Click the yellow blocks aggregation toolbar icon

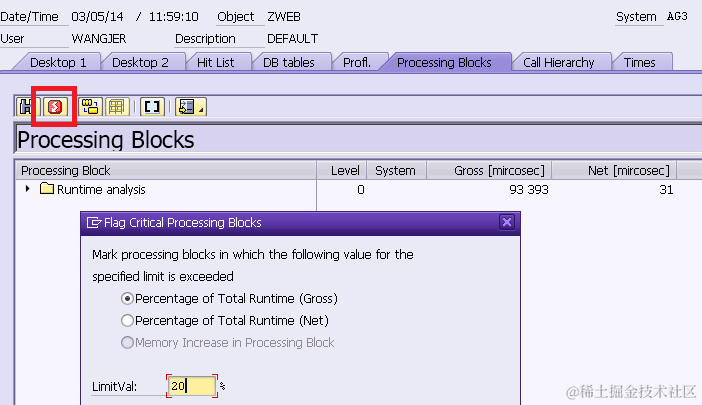90,107
